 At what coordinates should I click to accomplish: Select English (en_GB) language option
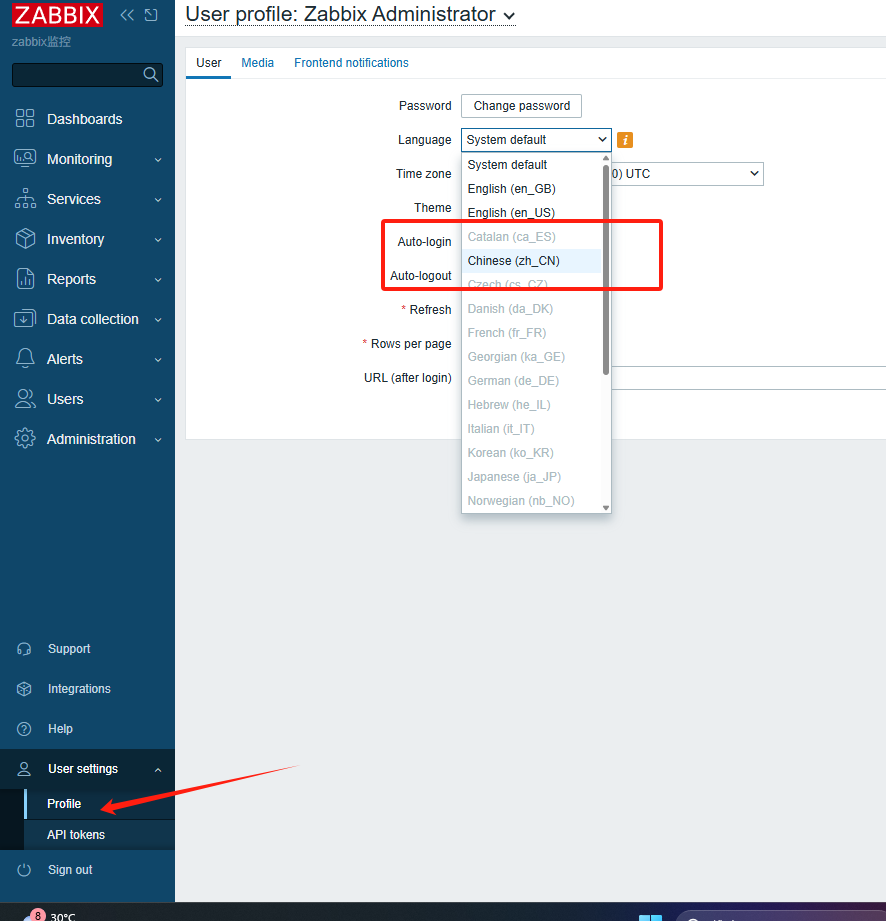pos(532,189)
